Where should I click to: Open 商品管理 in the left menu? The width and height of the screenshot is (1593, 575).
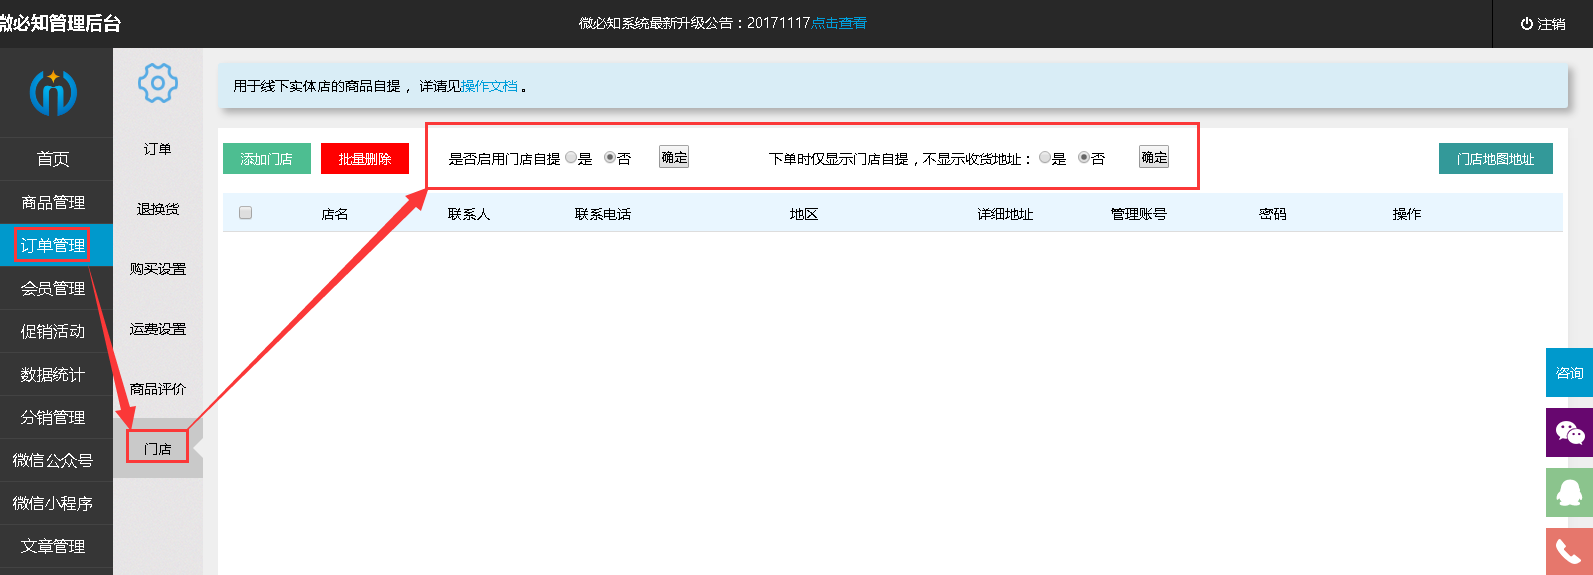54,202
